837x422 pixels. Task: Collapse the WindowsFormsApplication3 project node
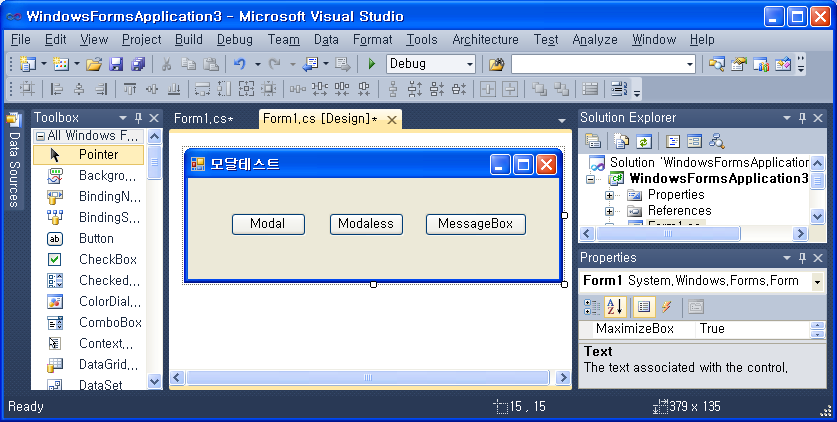pos(590,179)
